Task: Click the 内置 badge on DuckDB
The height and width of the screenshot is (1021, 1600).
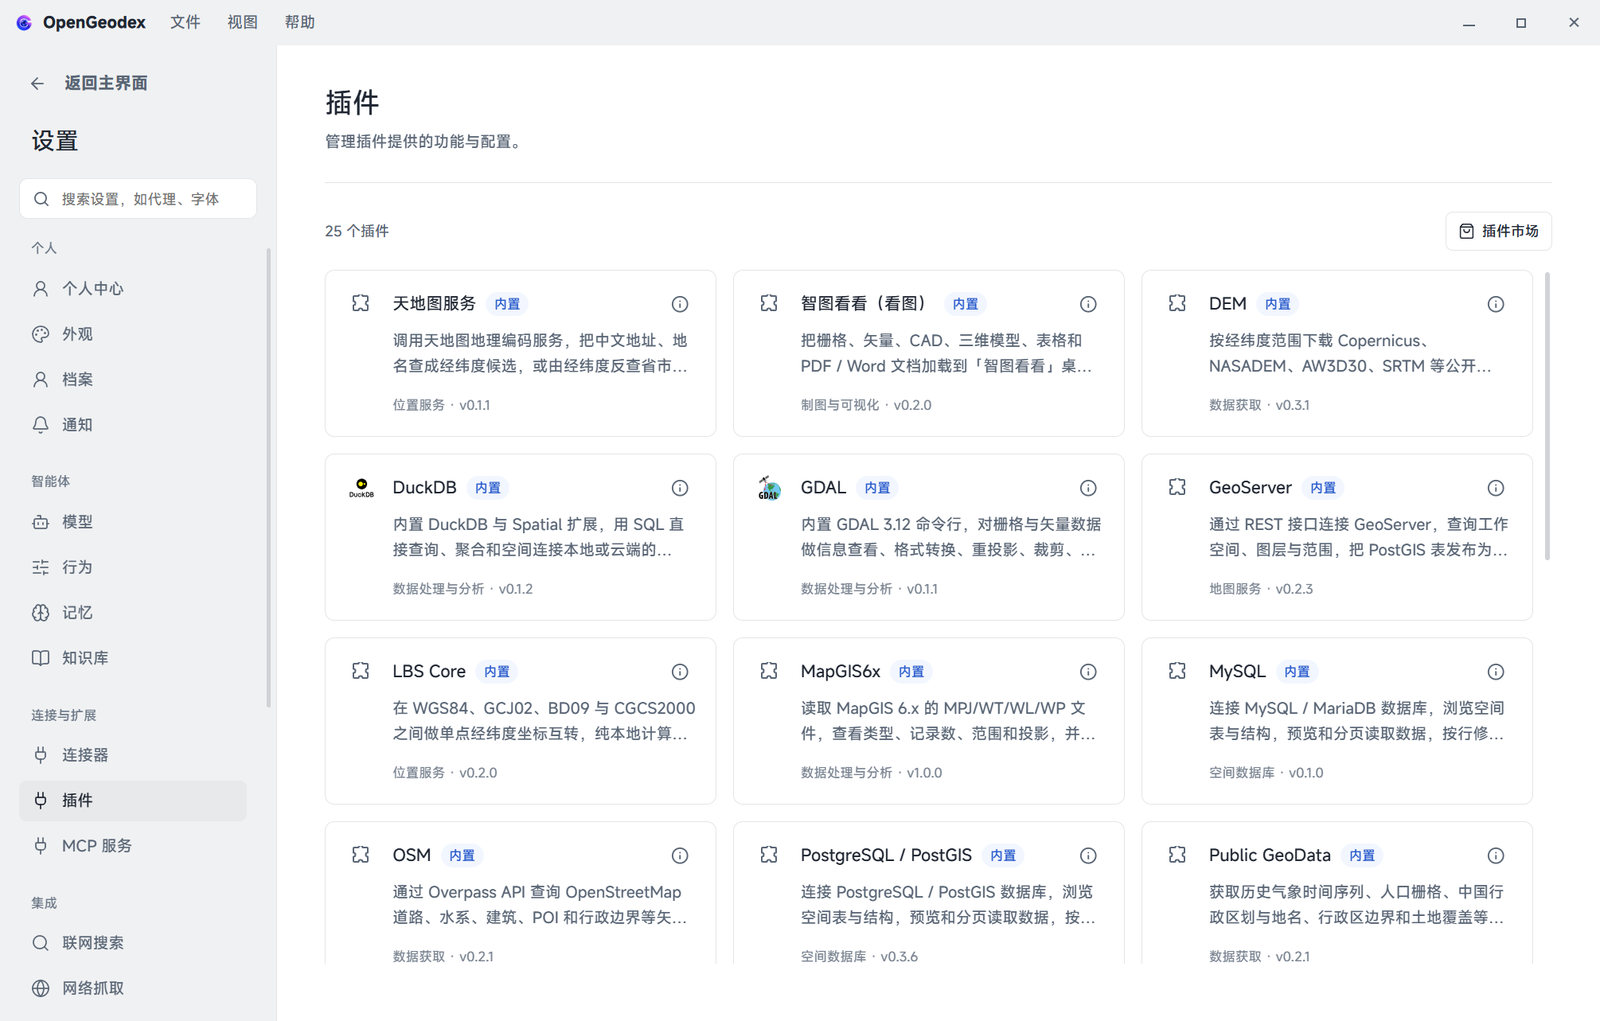Action: point(488,488)
